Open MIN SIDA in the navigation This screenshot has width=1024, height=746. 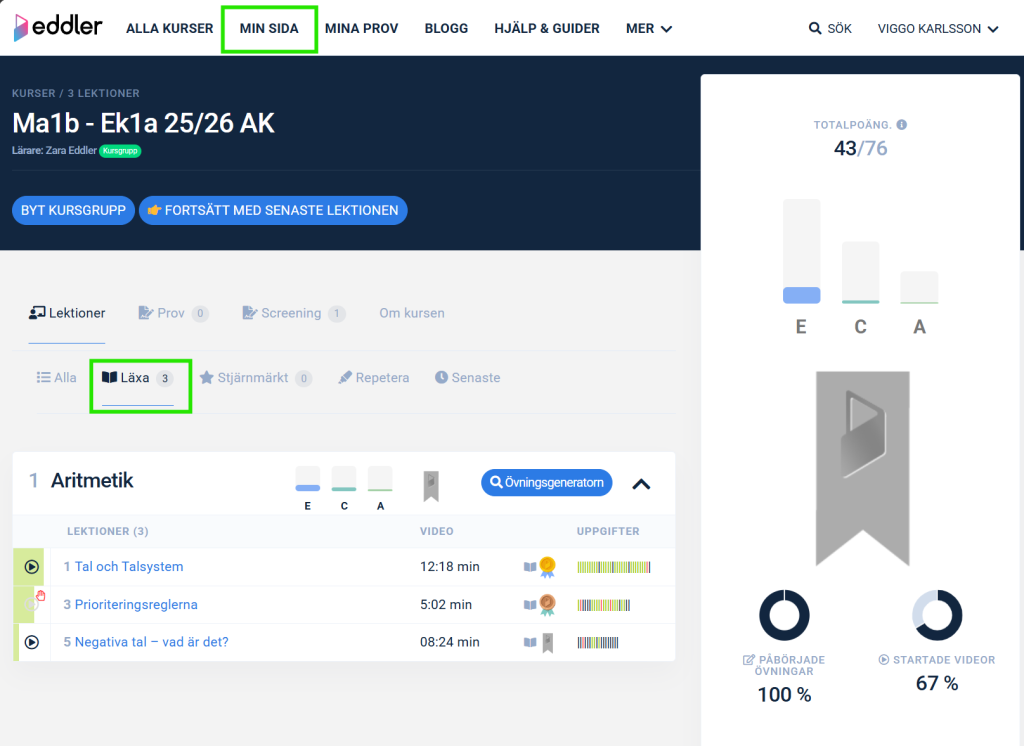(269, 29)
